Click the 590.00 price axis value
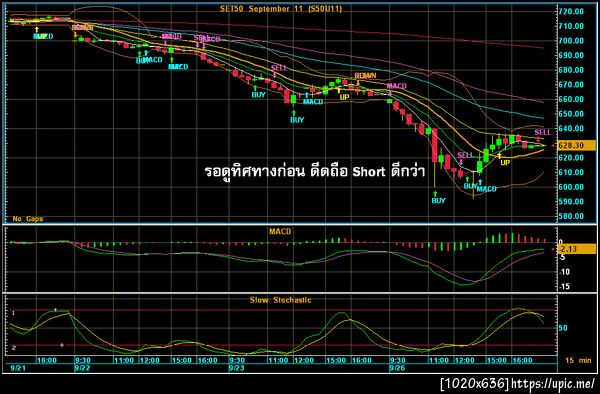The image size is (600, 394). click(571, 202)
